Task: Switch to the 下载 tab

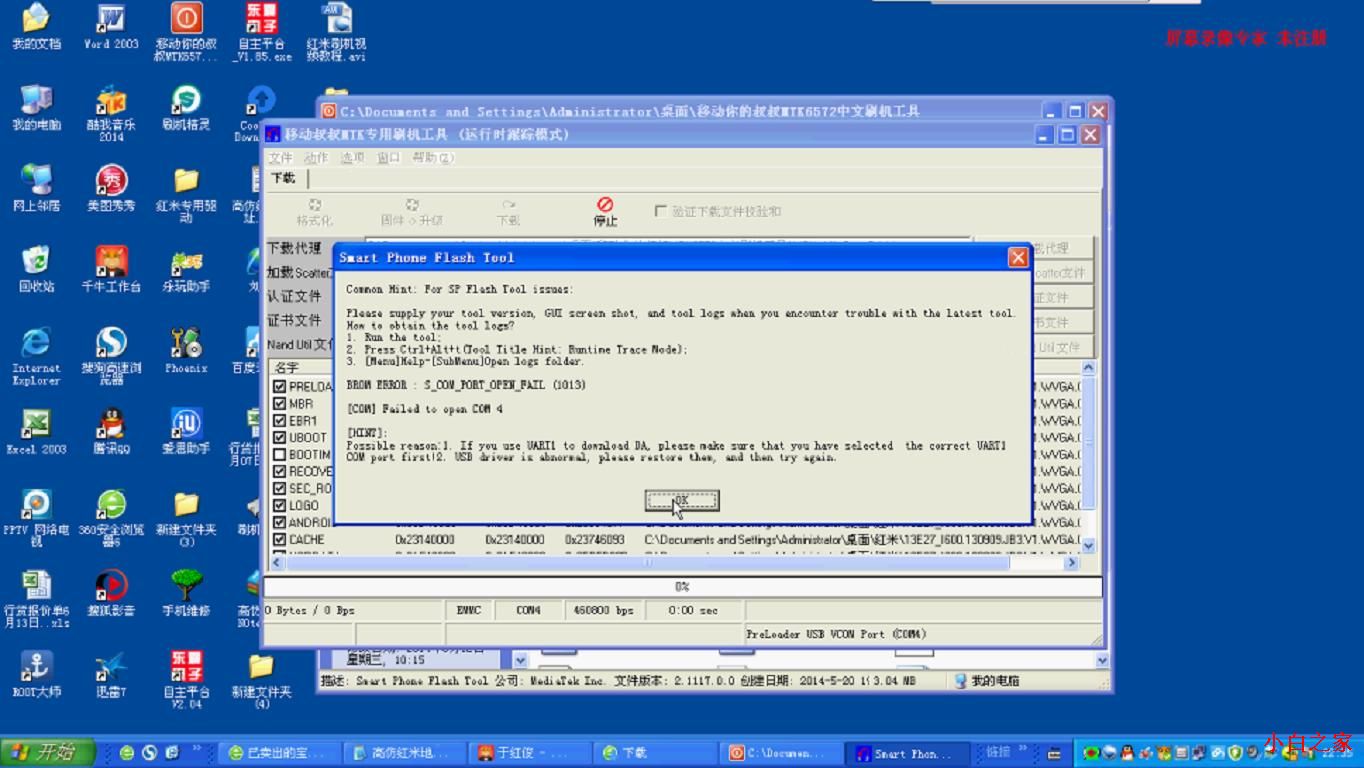Action: [284, 178]
